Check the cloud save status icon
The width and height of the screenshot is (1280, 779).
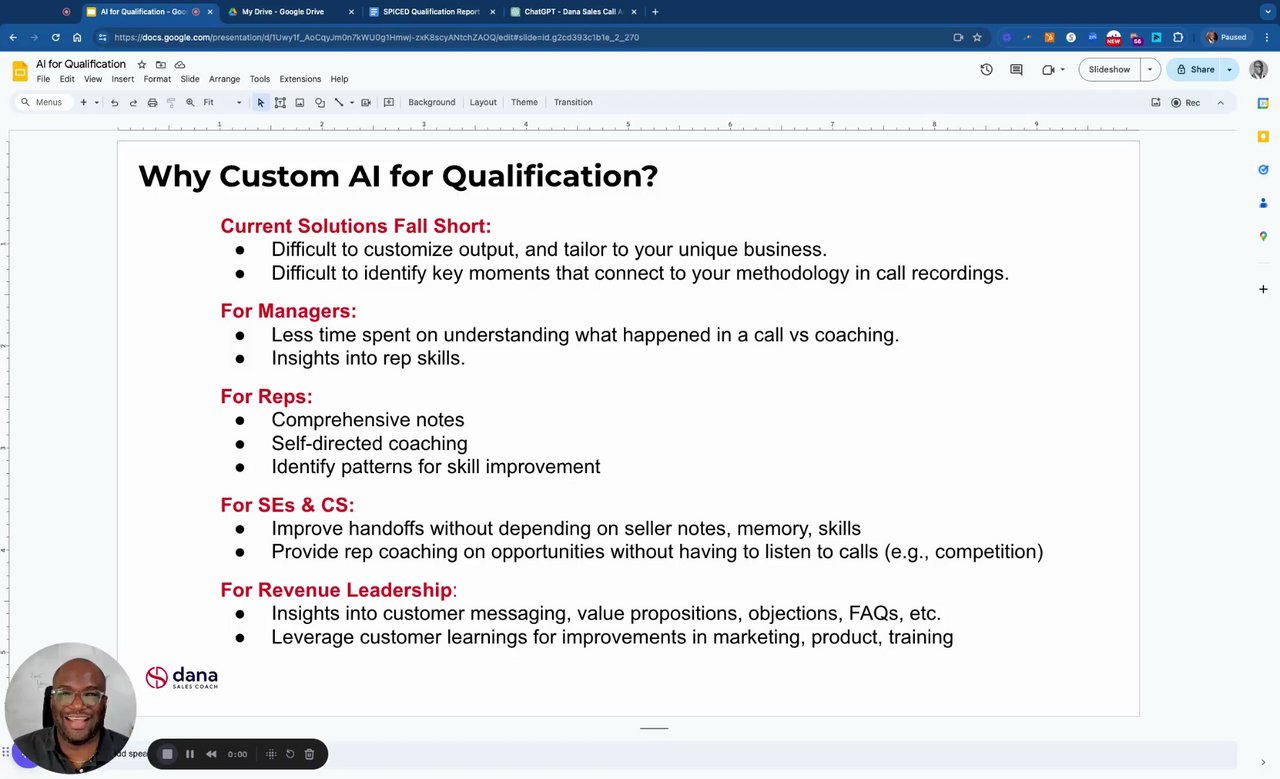pyautogui.click(x=179, y=65)
